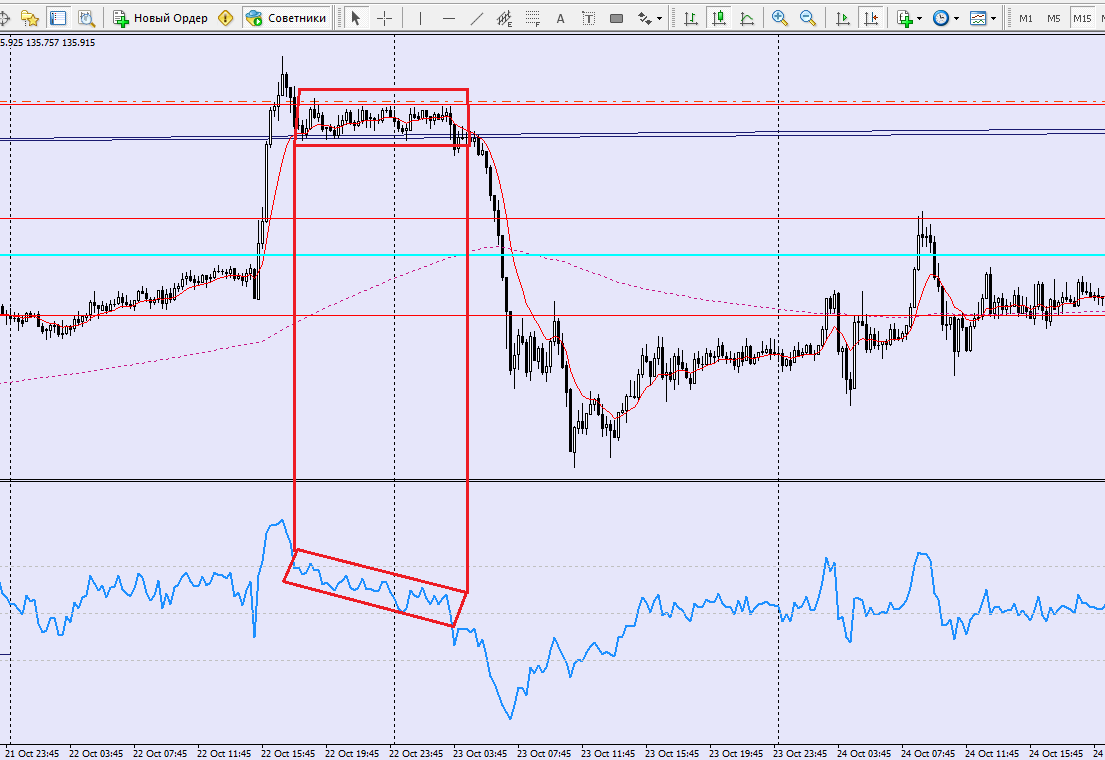Click time label 23 Oct 23:45

[801, 753]
